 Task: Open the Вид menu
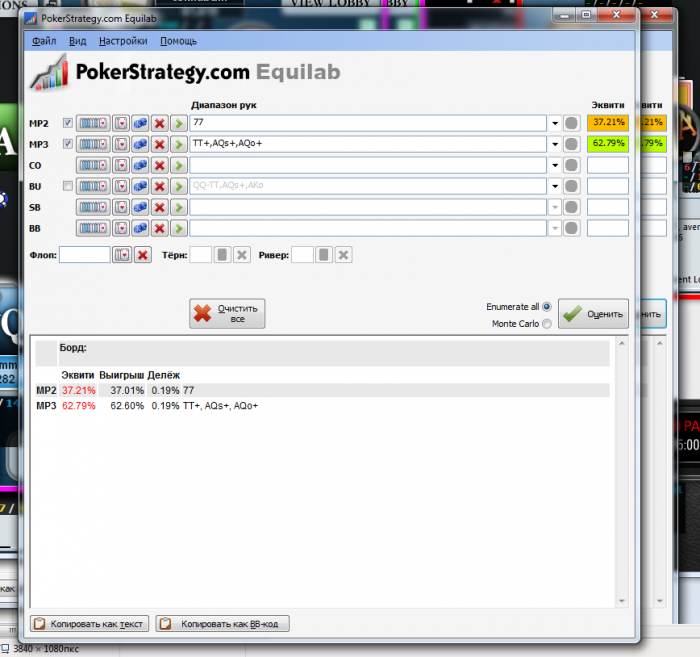pyautogui.click(x=77, y=41)
